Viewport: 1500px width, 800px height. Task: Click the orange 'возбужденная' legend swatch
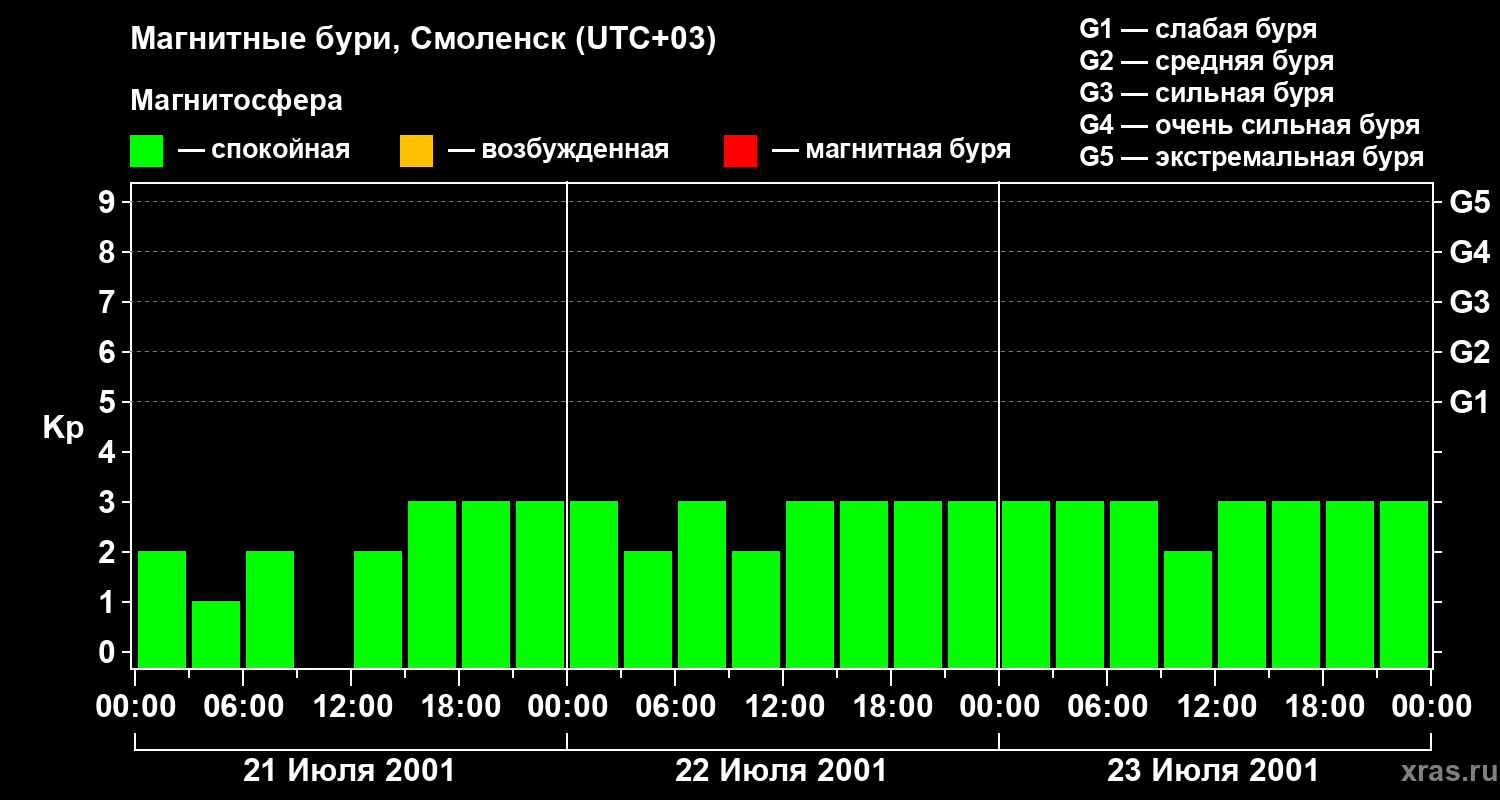point(416,151)
